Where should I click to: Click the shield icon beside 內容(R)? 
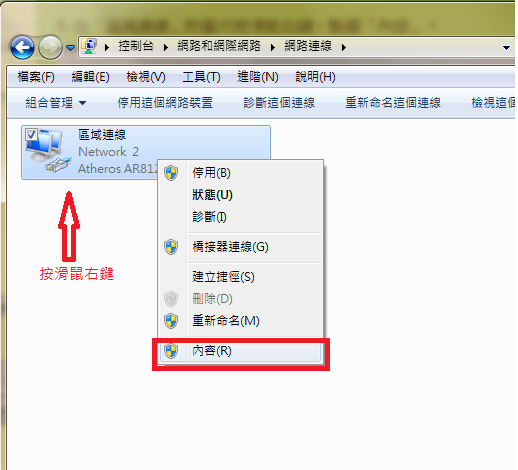[x=171, y=351]
